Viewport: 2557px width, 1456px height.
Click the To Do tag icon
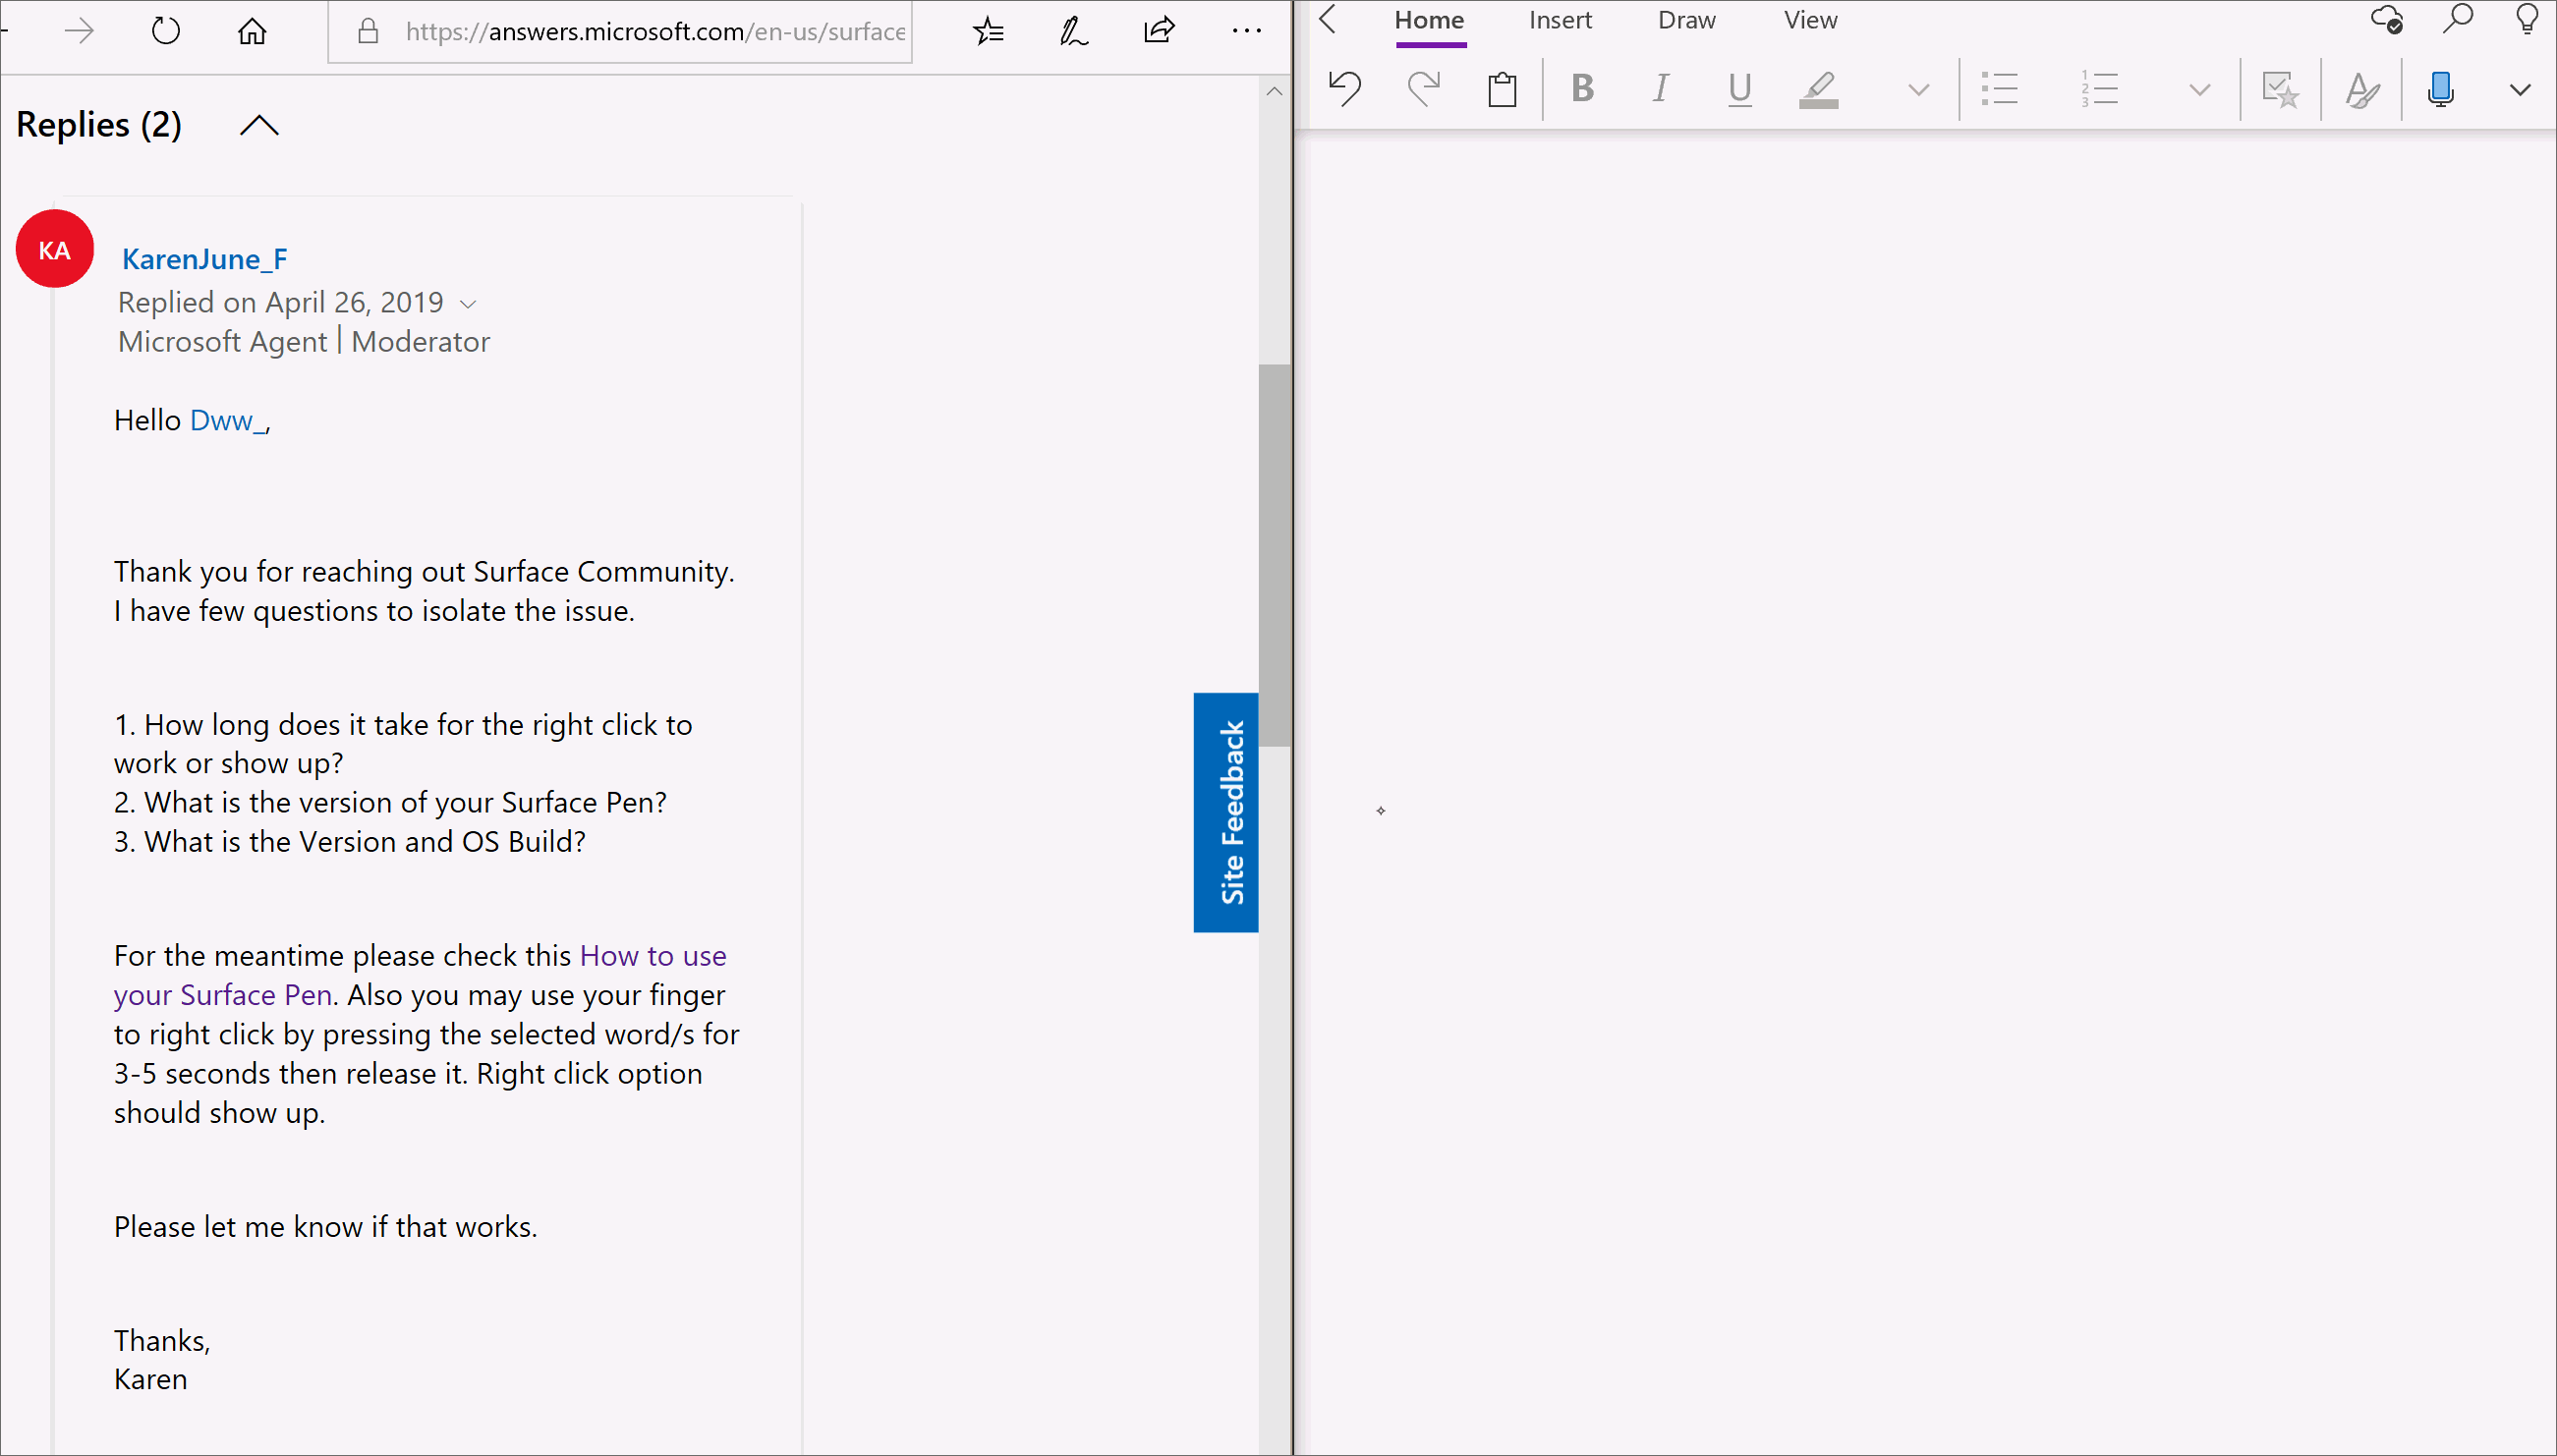coord(2279,89)
